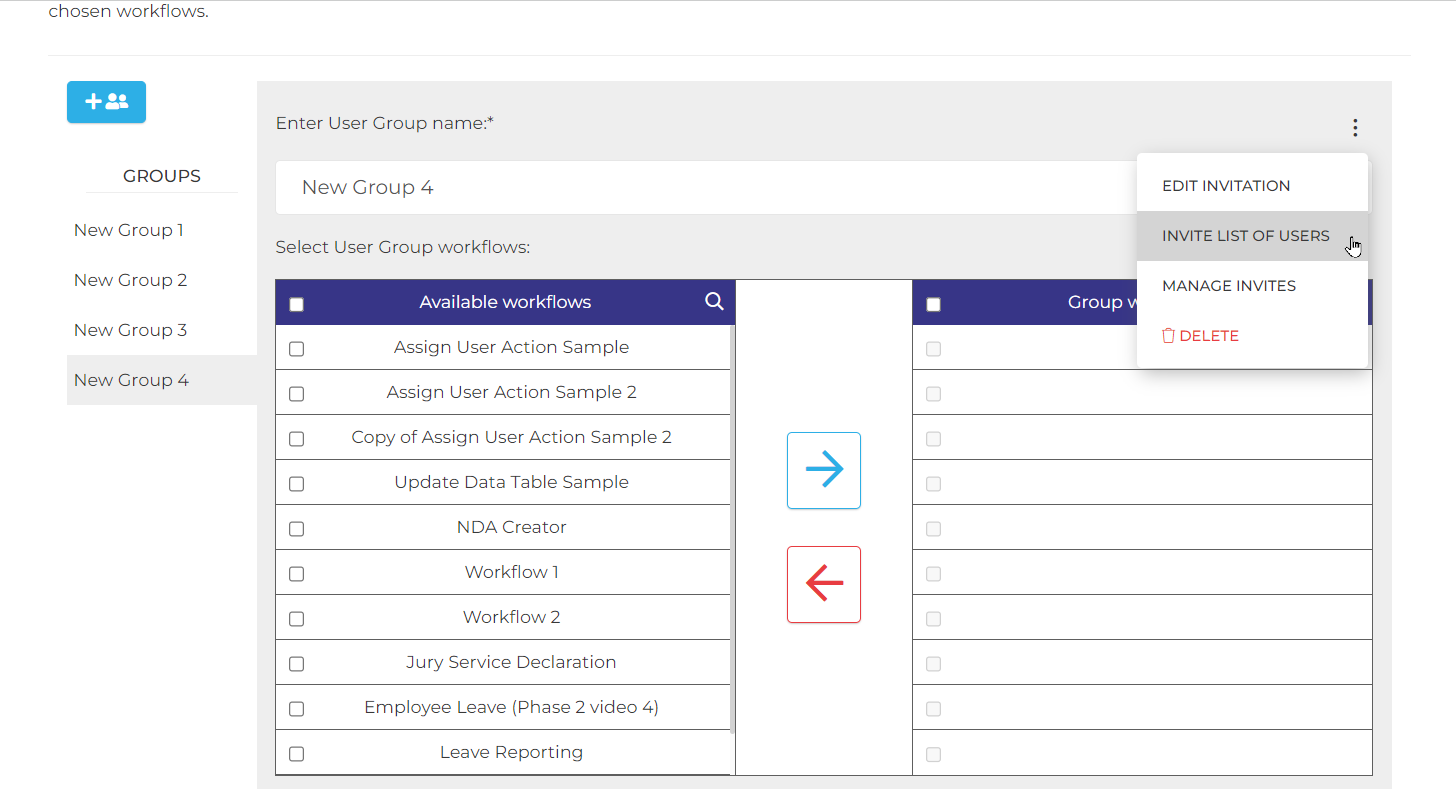
Task: Click the Workflow 1 row text
Action: click(511, 572)
